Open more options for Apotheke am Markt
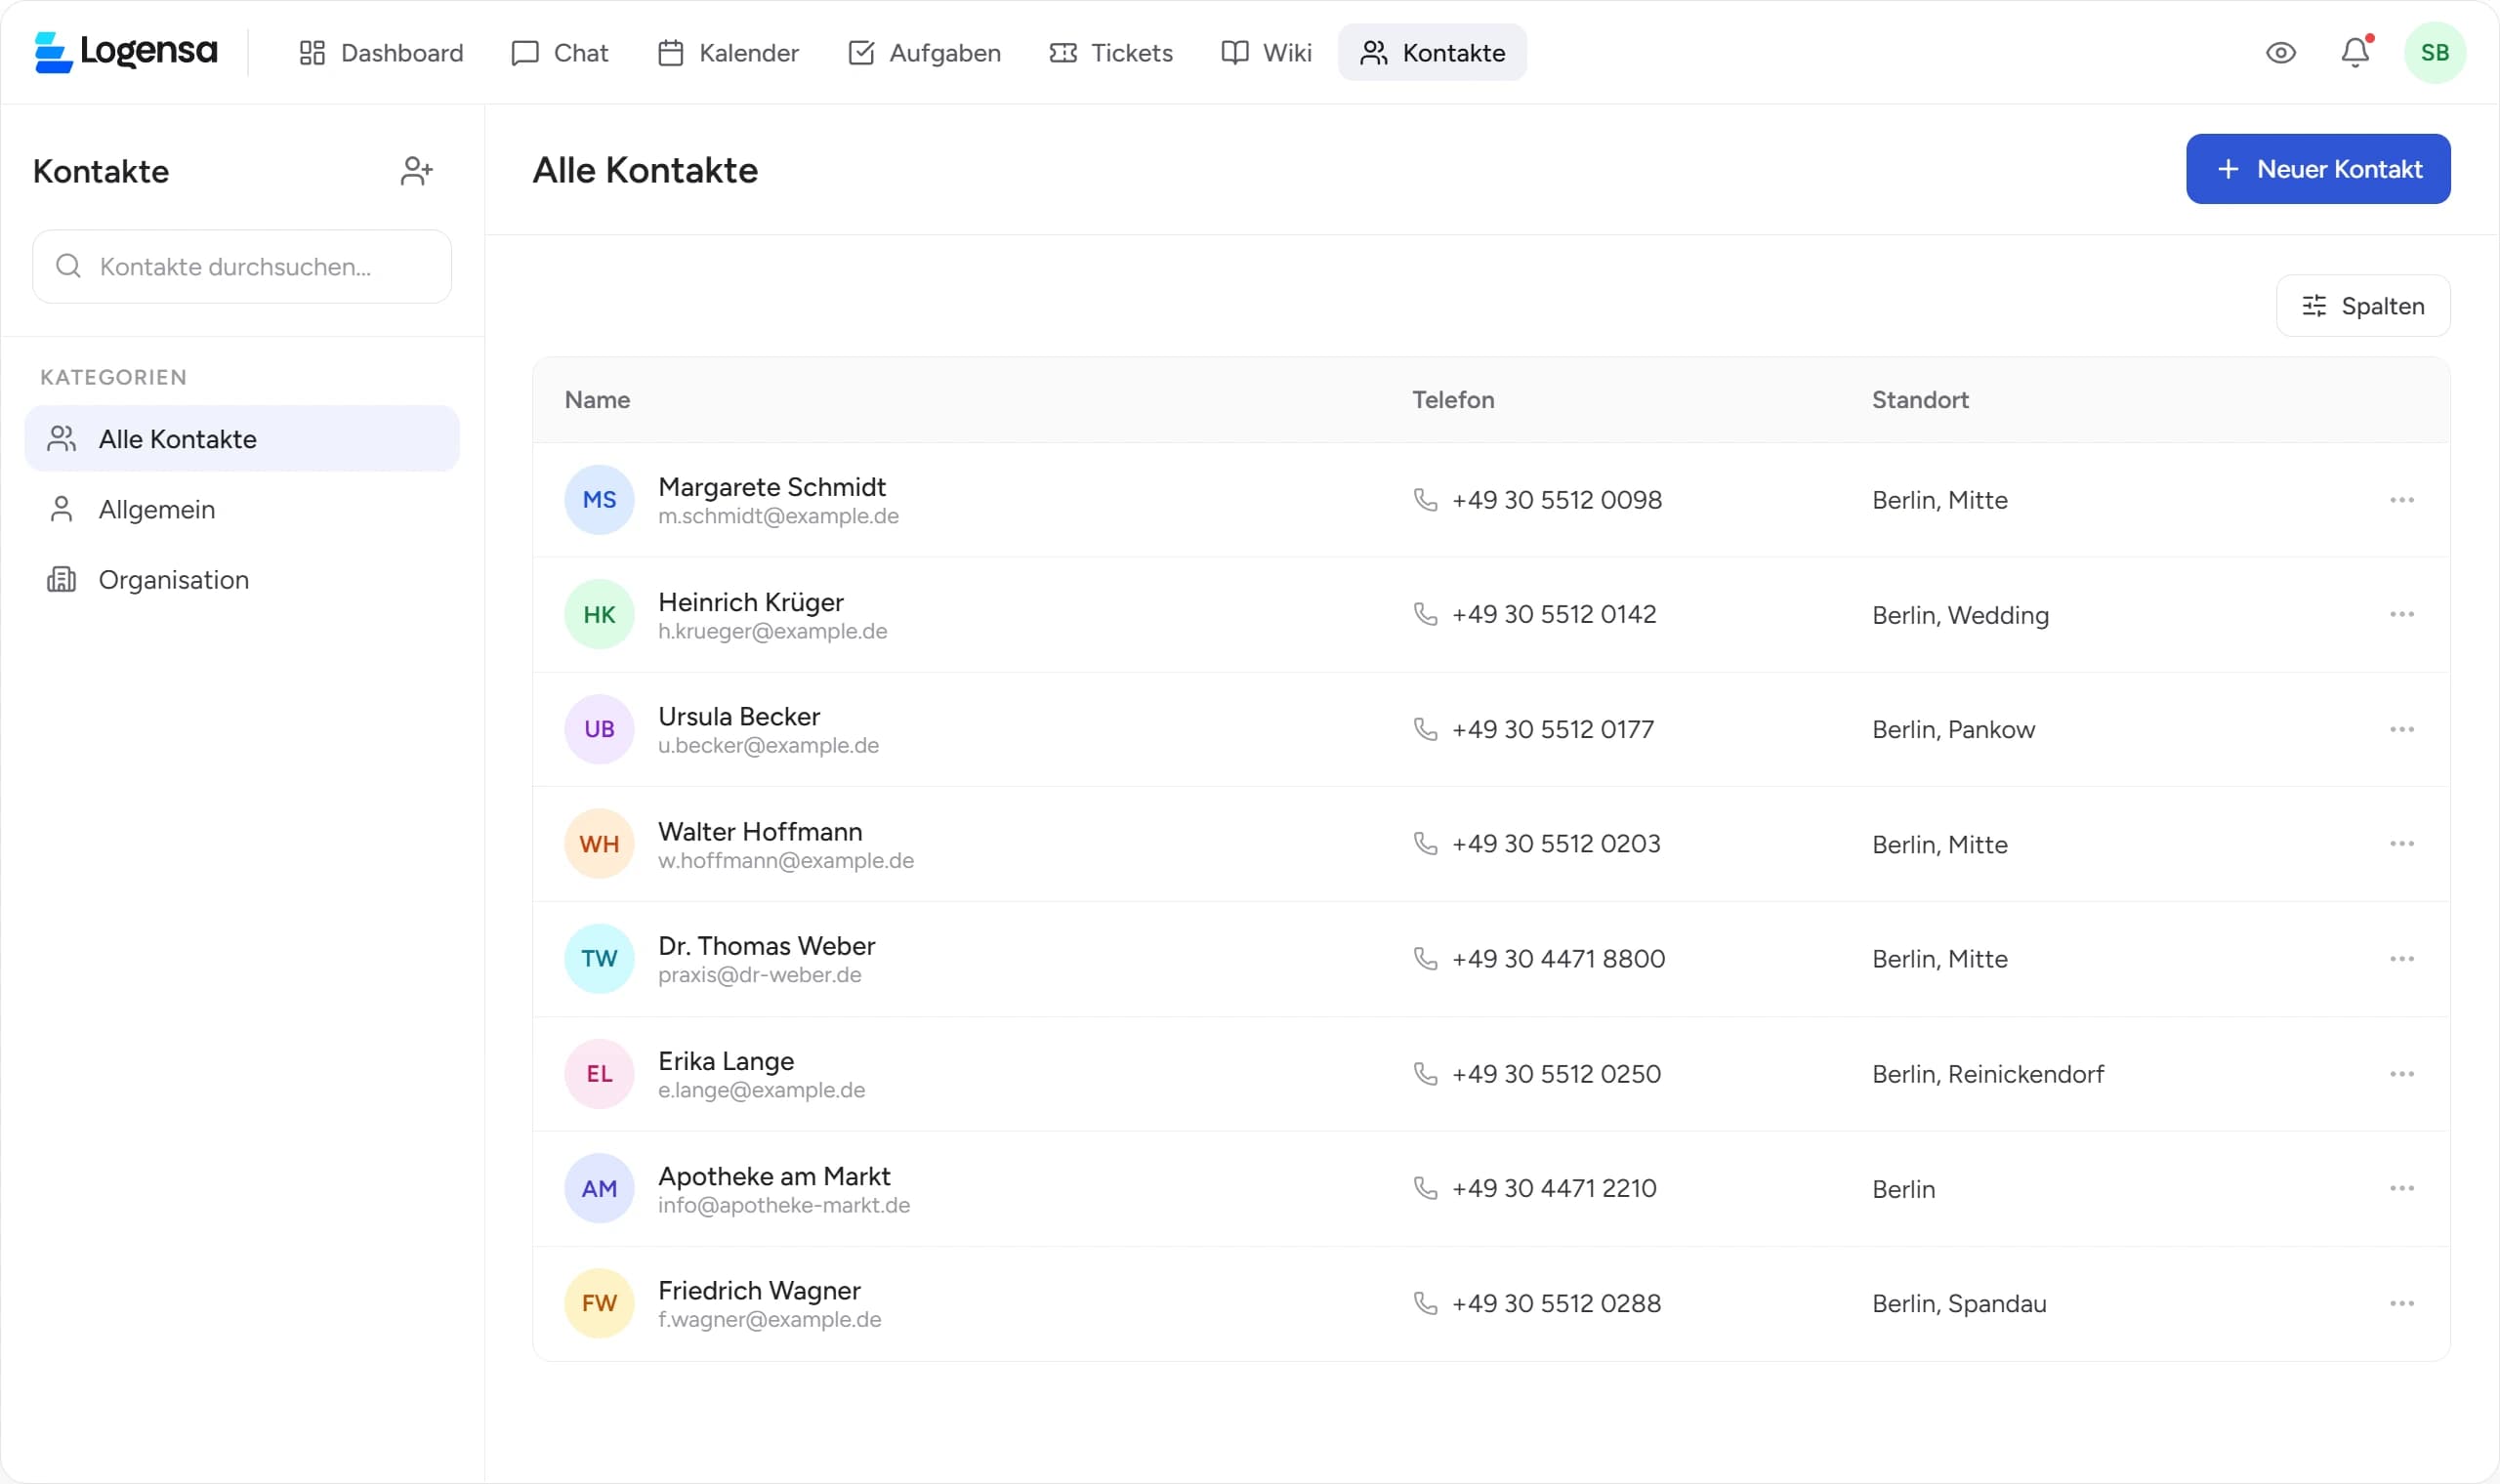2500x1484 pixels. click(2401, 1188)
